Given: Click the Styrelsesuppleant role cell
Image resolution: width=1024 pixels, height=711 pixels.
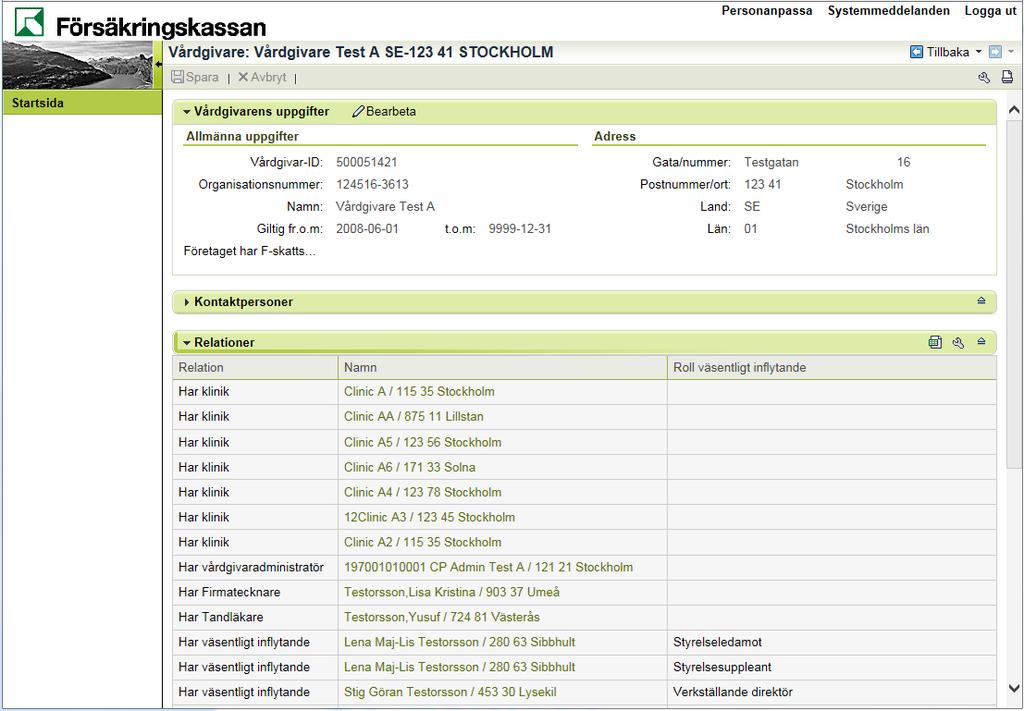Looking at the screenshot, I should click(832, 667).
